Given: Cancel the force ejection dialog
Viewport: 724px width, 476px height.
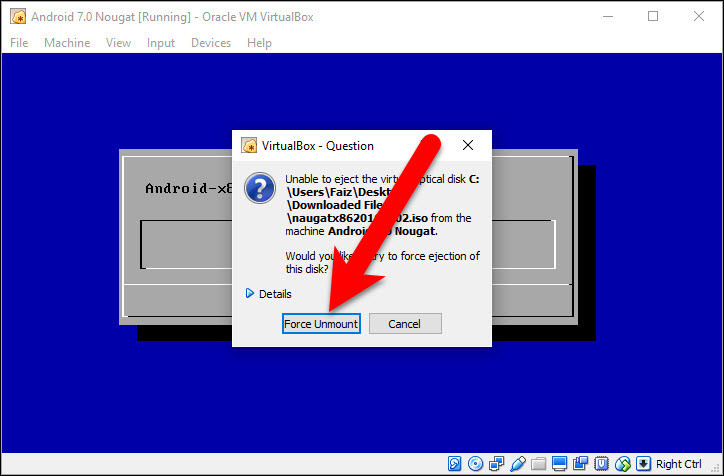Looking at the screenshot, I should coord(405,324).
